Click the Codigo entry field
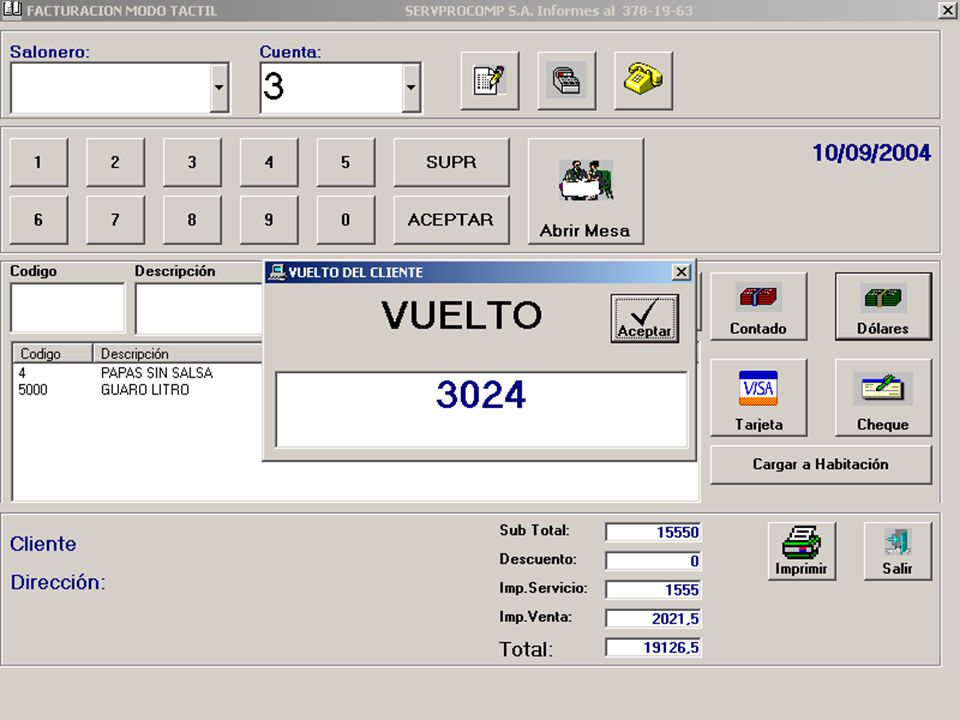Viewport: 960px width, 720px height. [67, 308]
